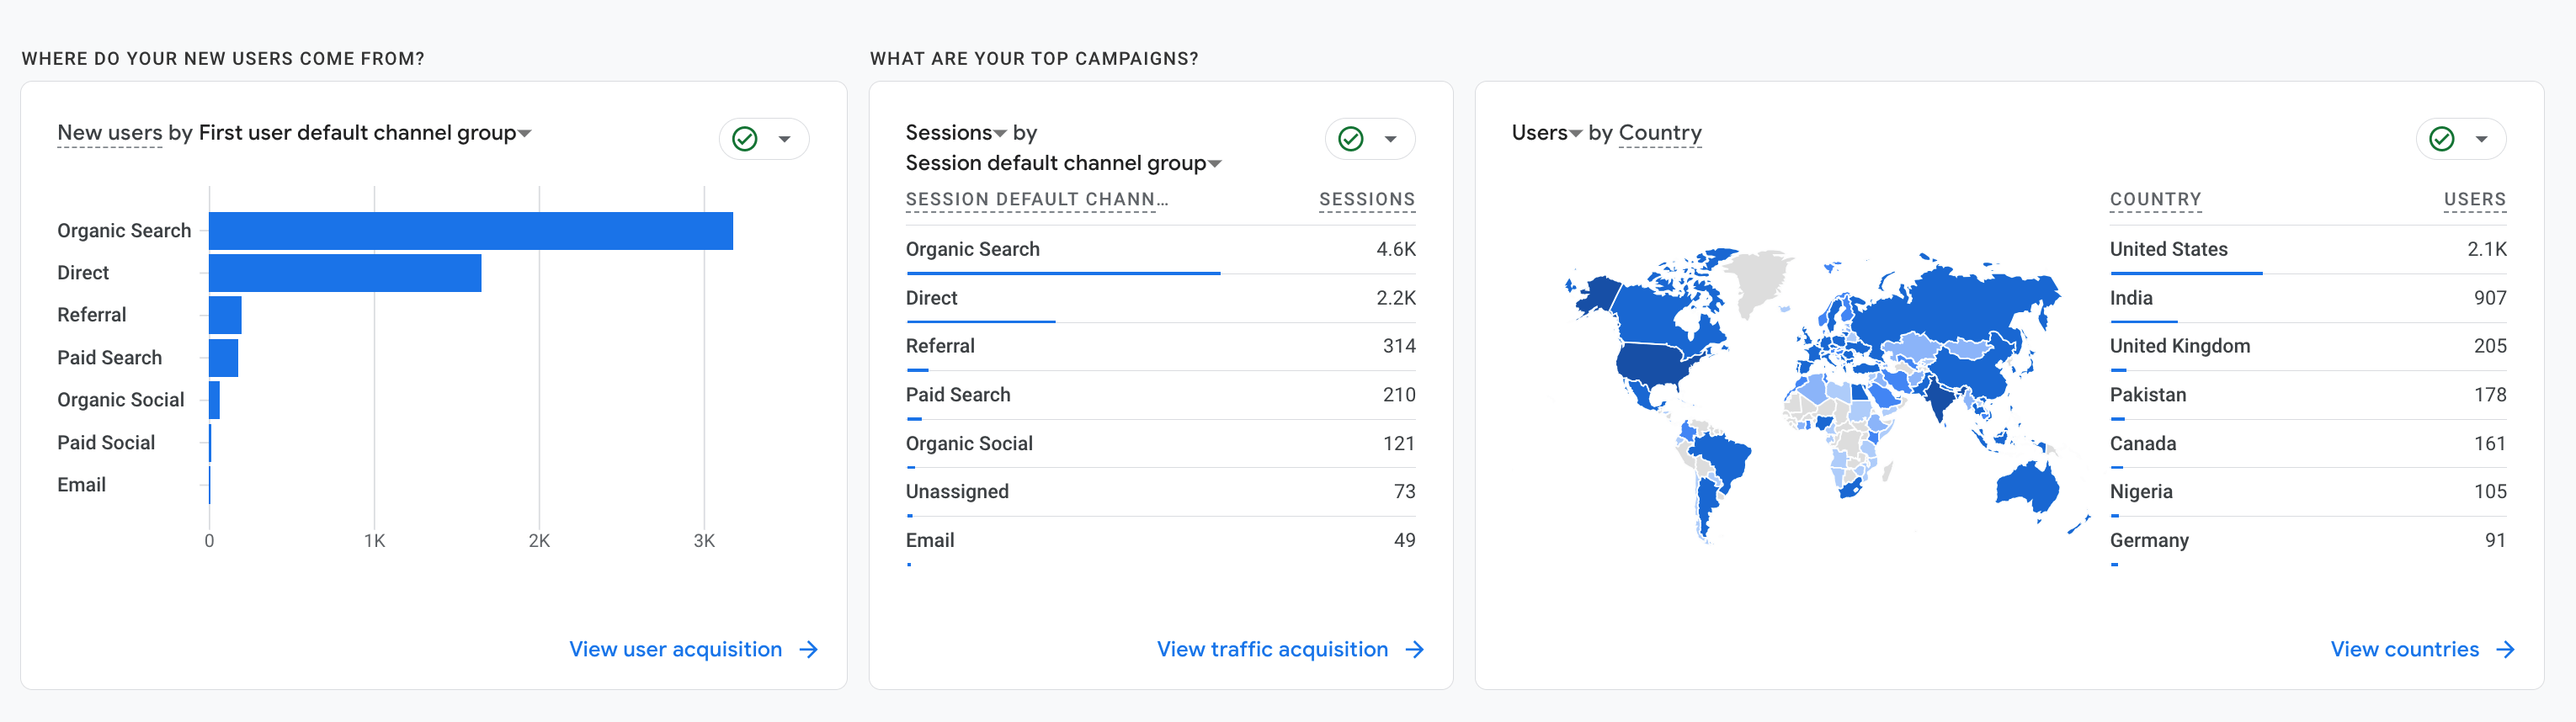Click the Direct bar in chart
The image size is (2576, 722).
click(345, 273)
